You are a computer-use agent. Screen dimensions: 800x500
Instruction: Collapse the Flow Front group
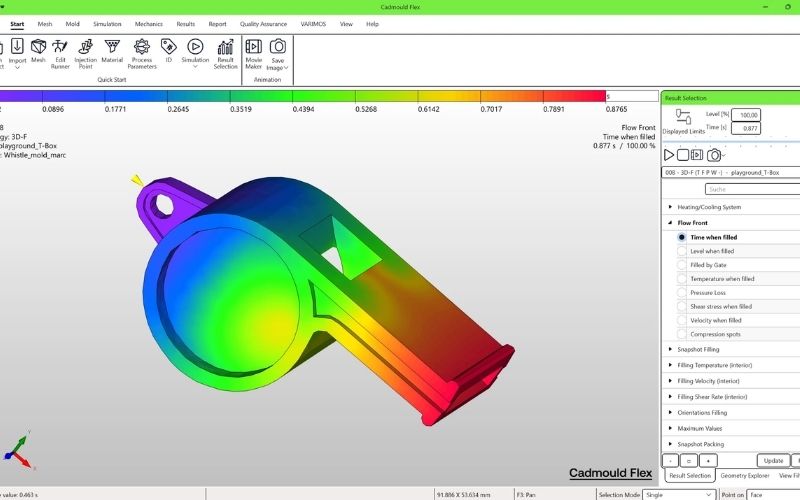(x=670, y=222)
